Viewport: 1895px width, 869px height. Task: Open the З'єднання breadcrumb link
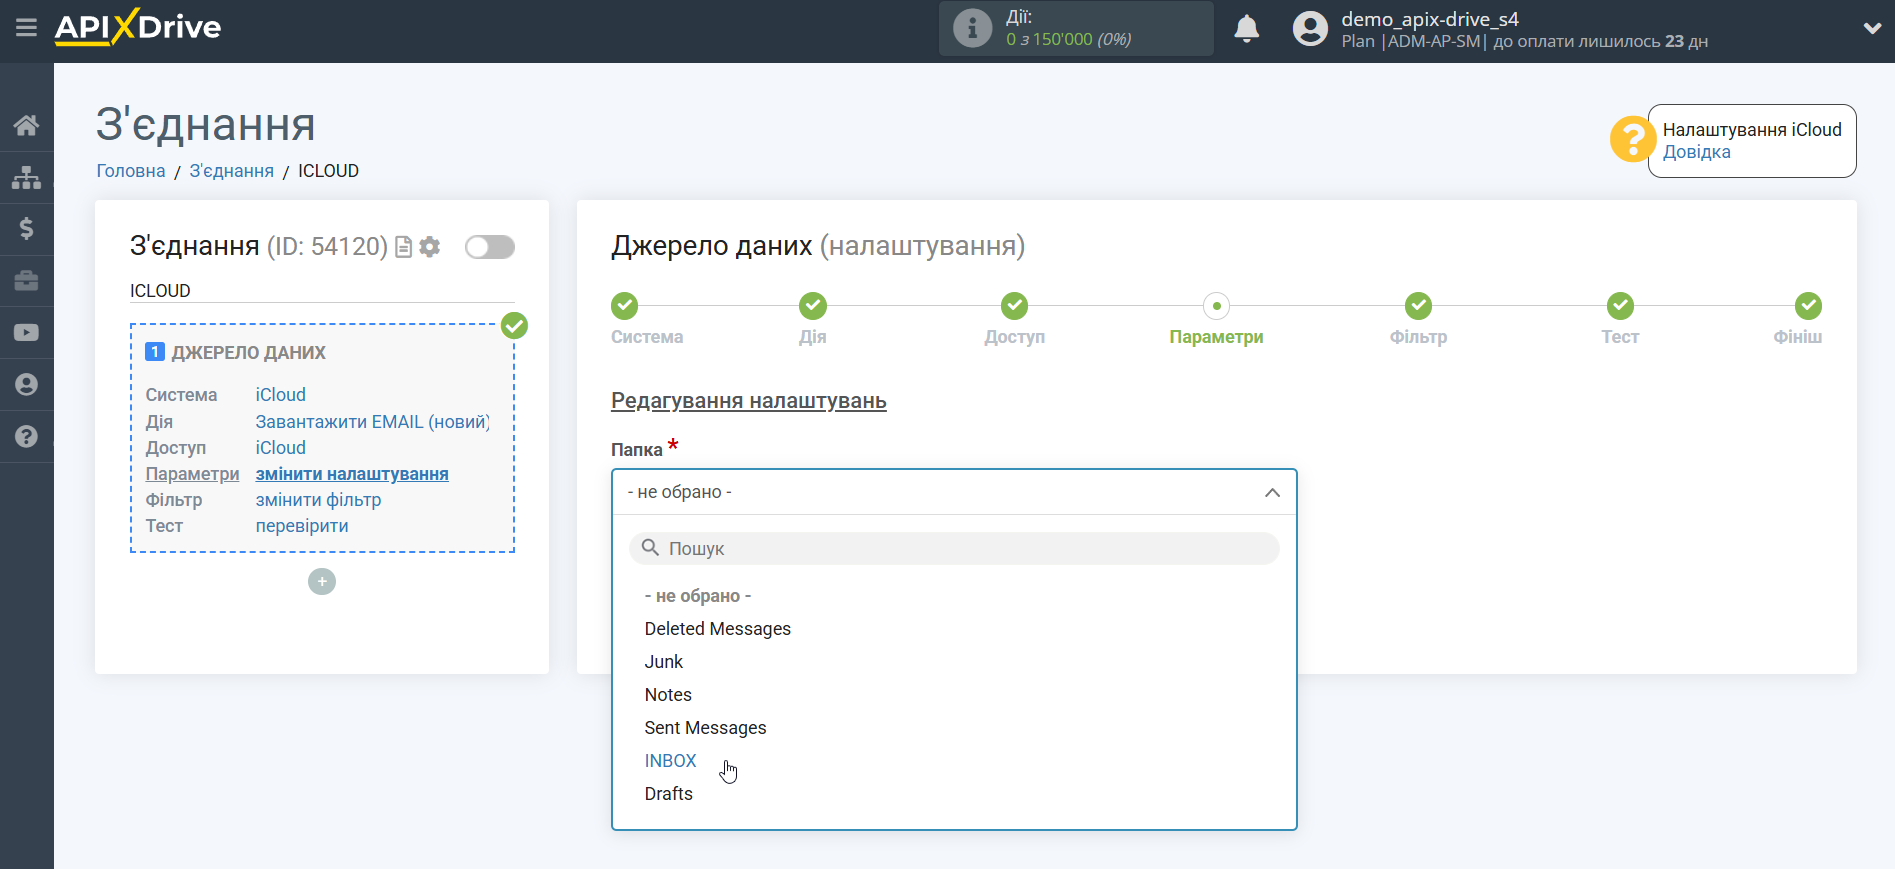tap(231, 171)
